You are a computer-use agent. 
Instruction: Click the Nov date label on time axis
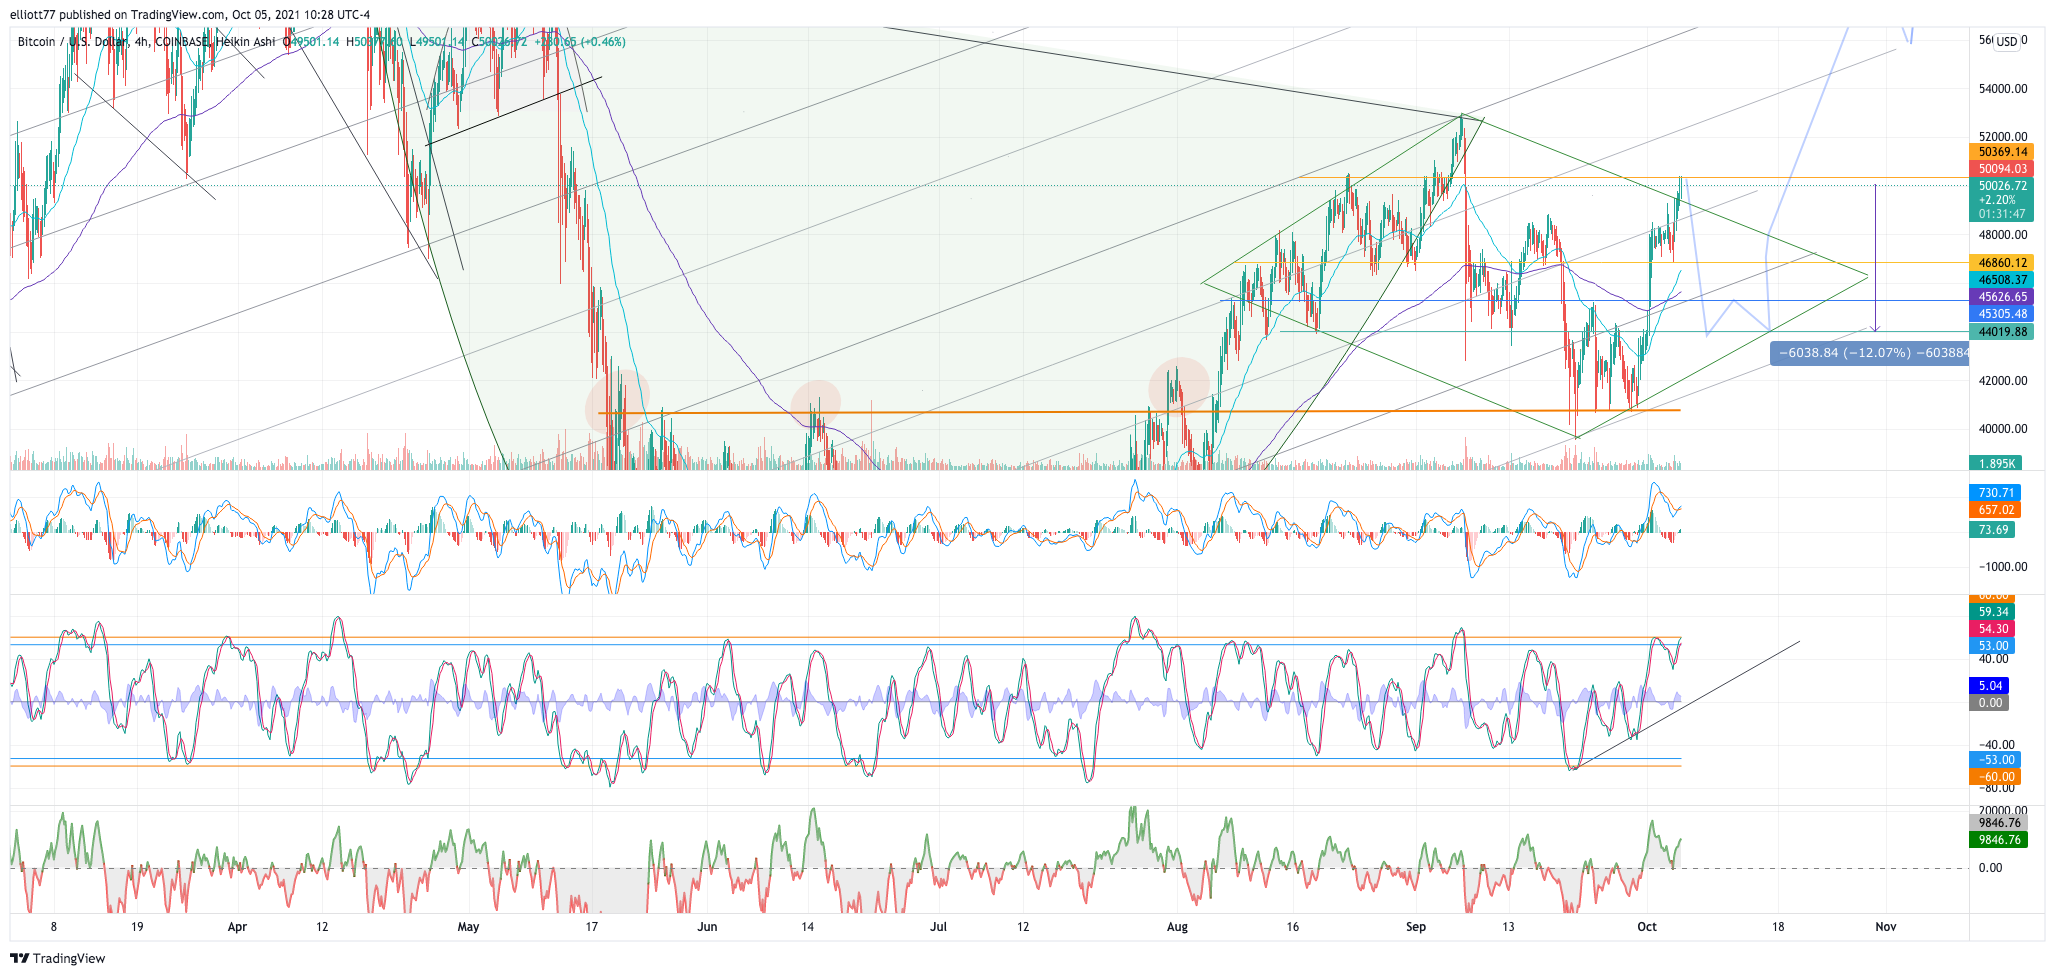pyautogui.click(x=1885, y=927)
